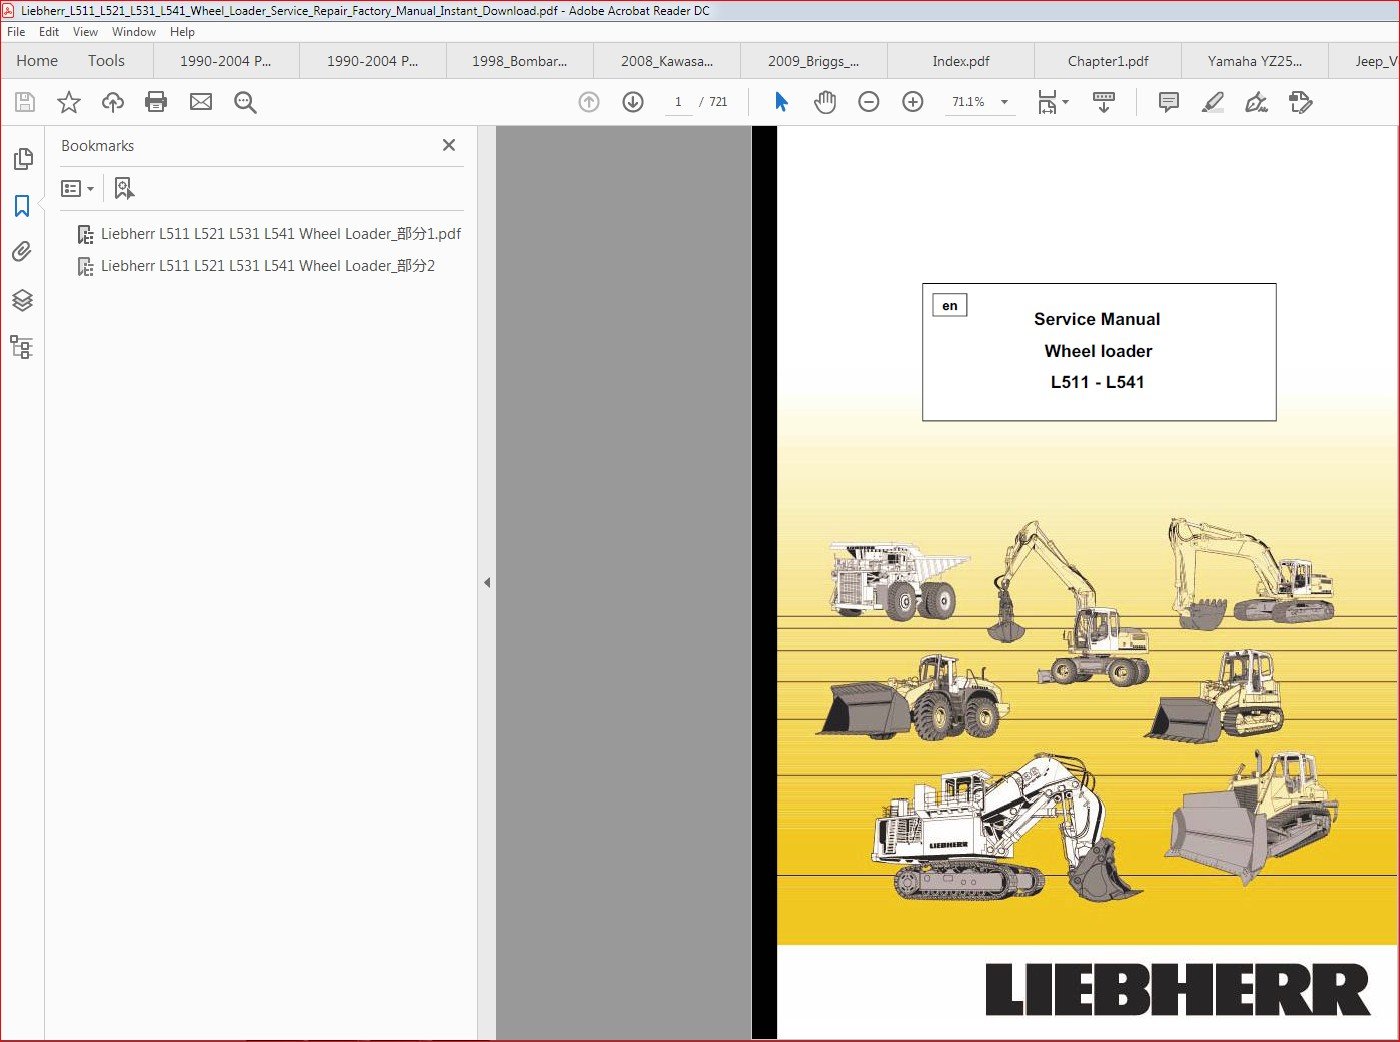Click the 'Wheel loader' cover text
Viewport: 1400px width, 1042px height.
tap(1098, 351)
